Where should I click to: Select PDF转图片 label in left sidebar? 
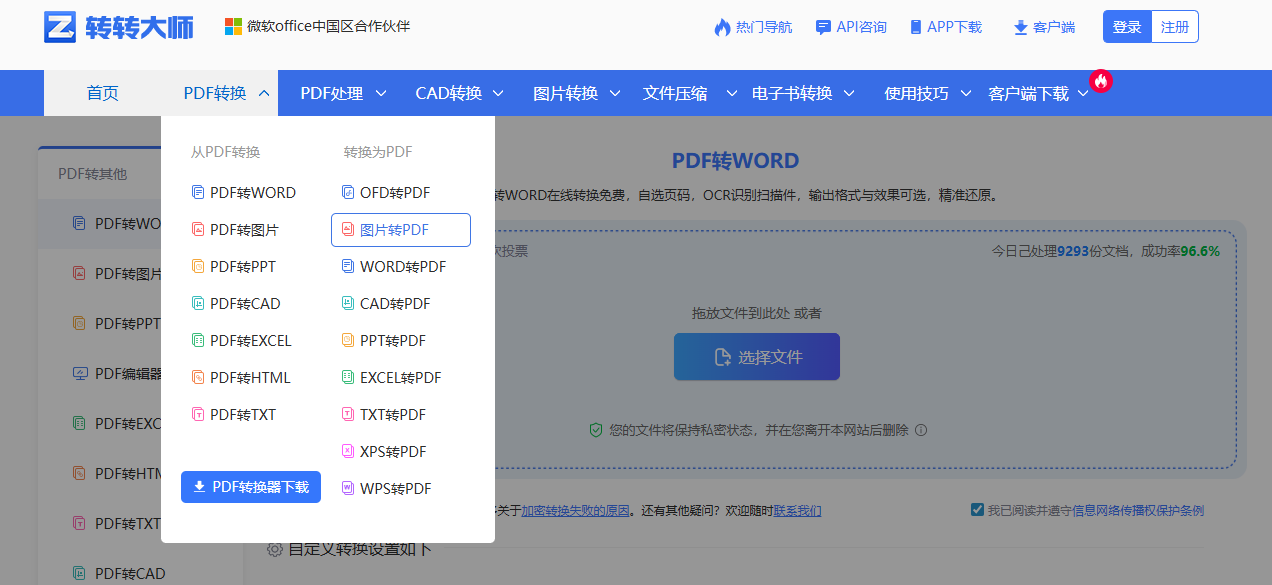(x=128, y=273)
